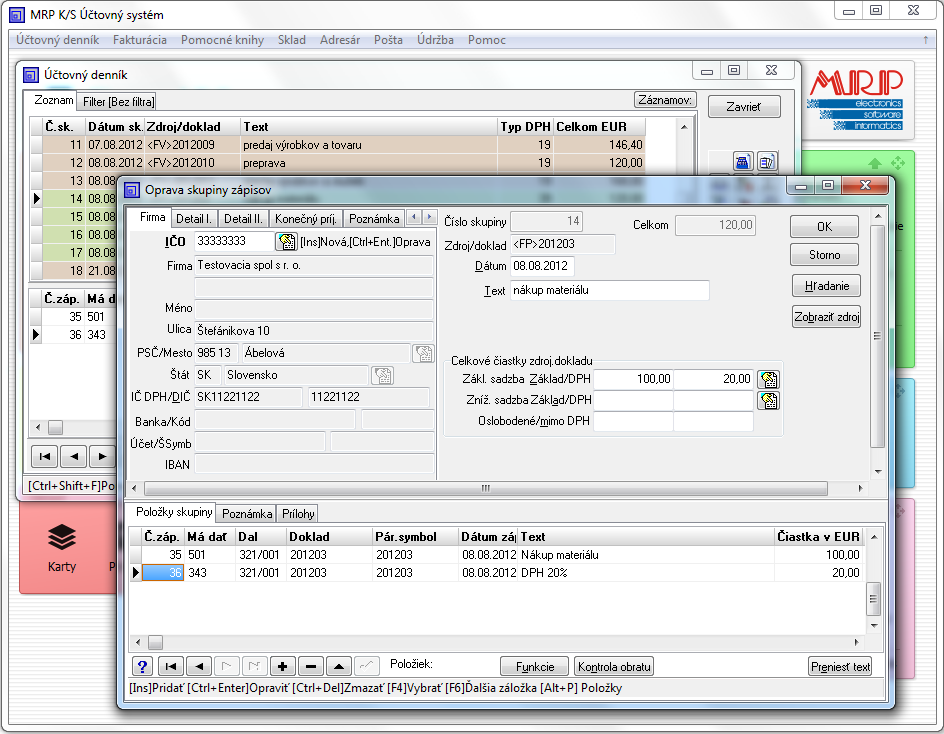Click the Karty stack icon
The width and height of the screenshot is (944, 734).
(62, 538)
